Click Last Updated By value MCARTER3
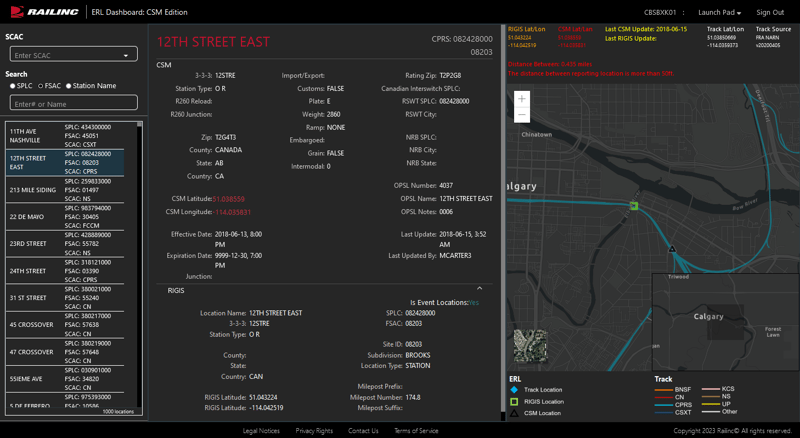Image resolution: width=800 pixels, height=438 pixels. coord(455,256)
